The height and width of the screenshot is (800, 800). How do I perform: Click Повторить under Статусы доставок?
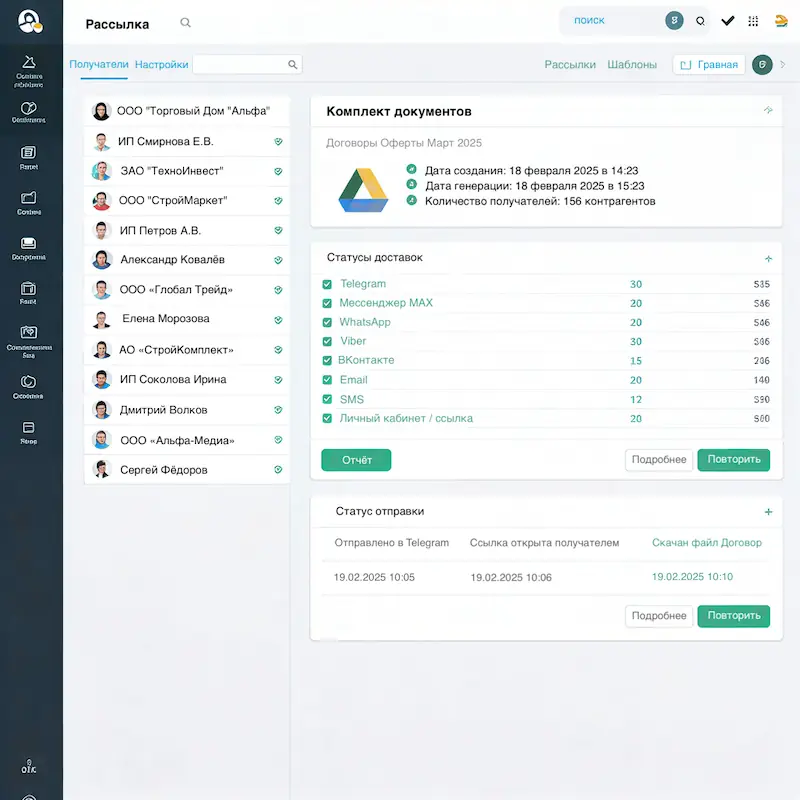point(734,460)
